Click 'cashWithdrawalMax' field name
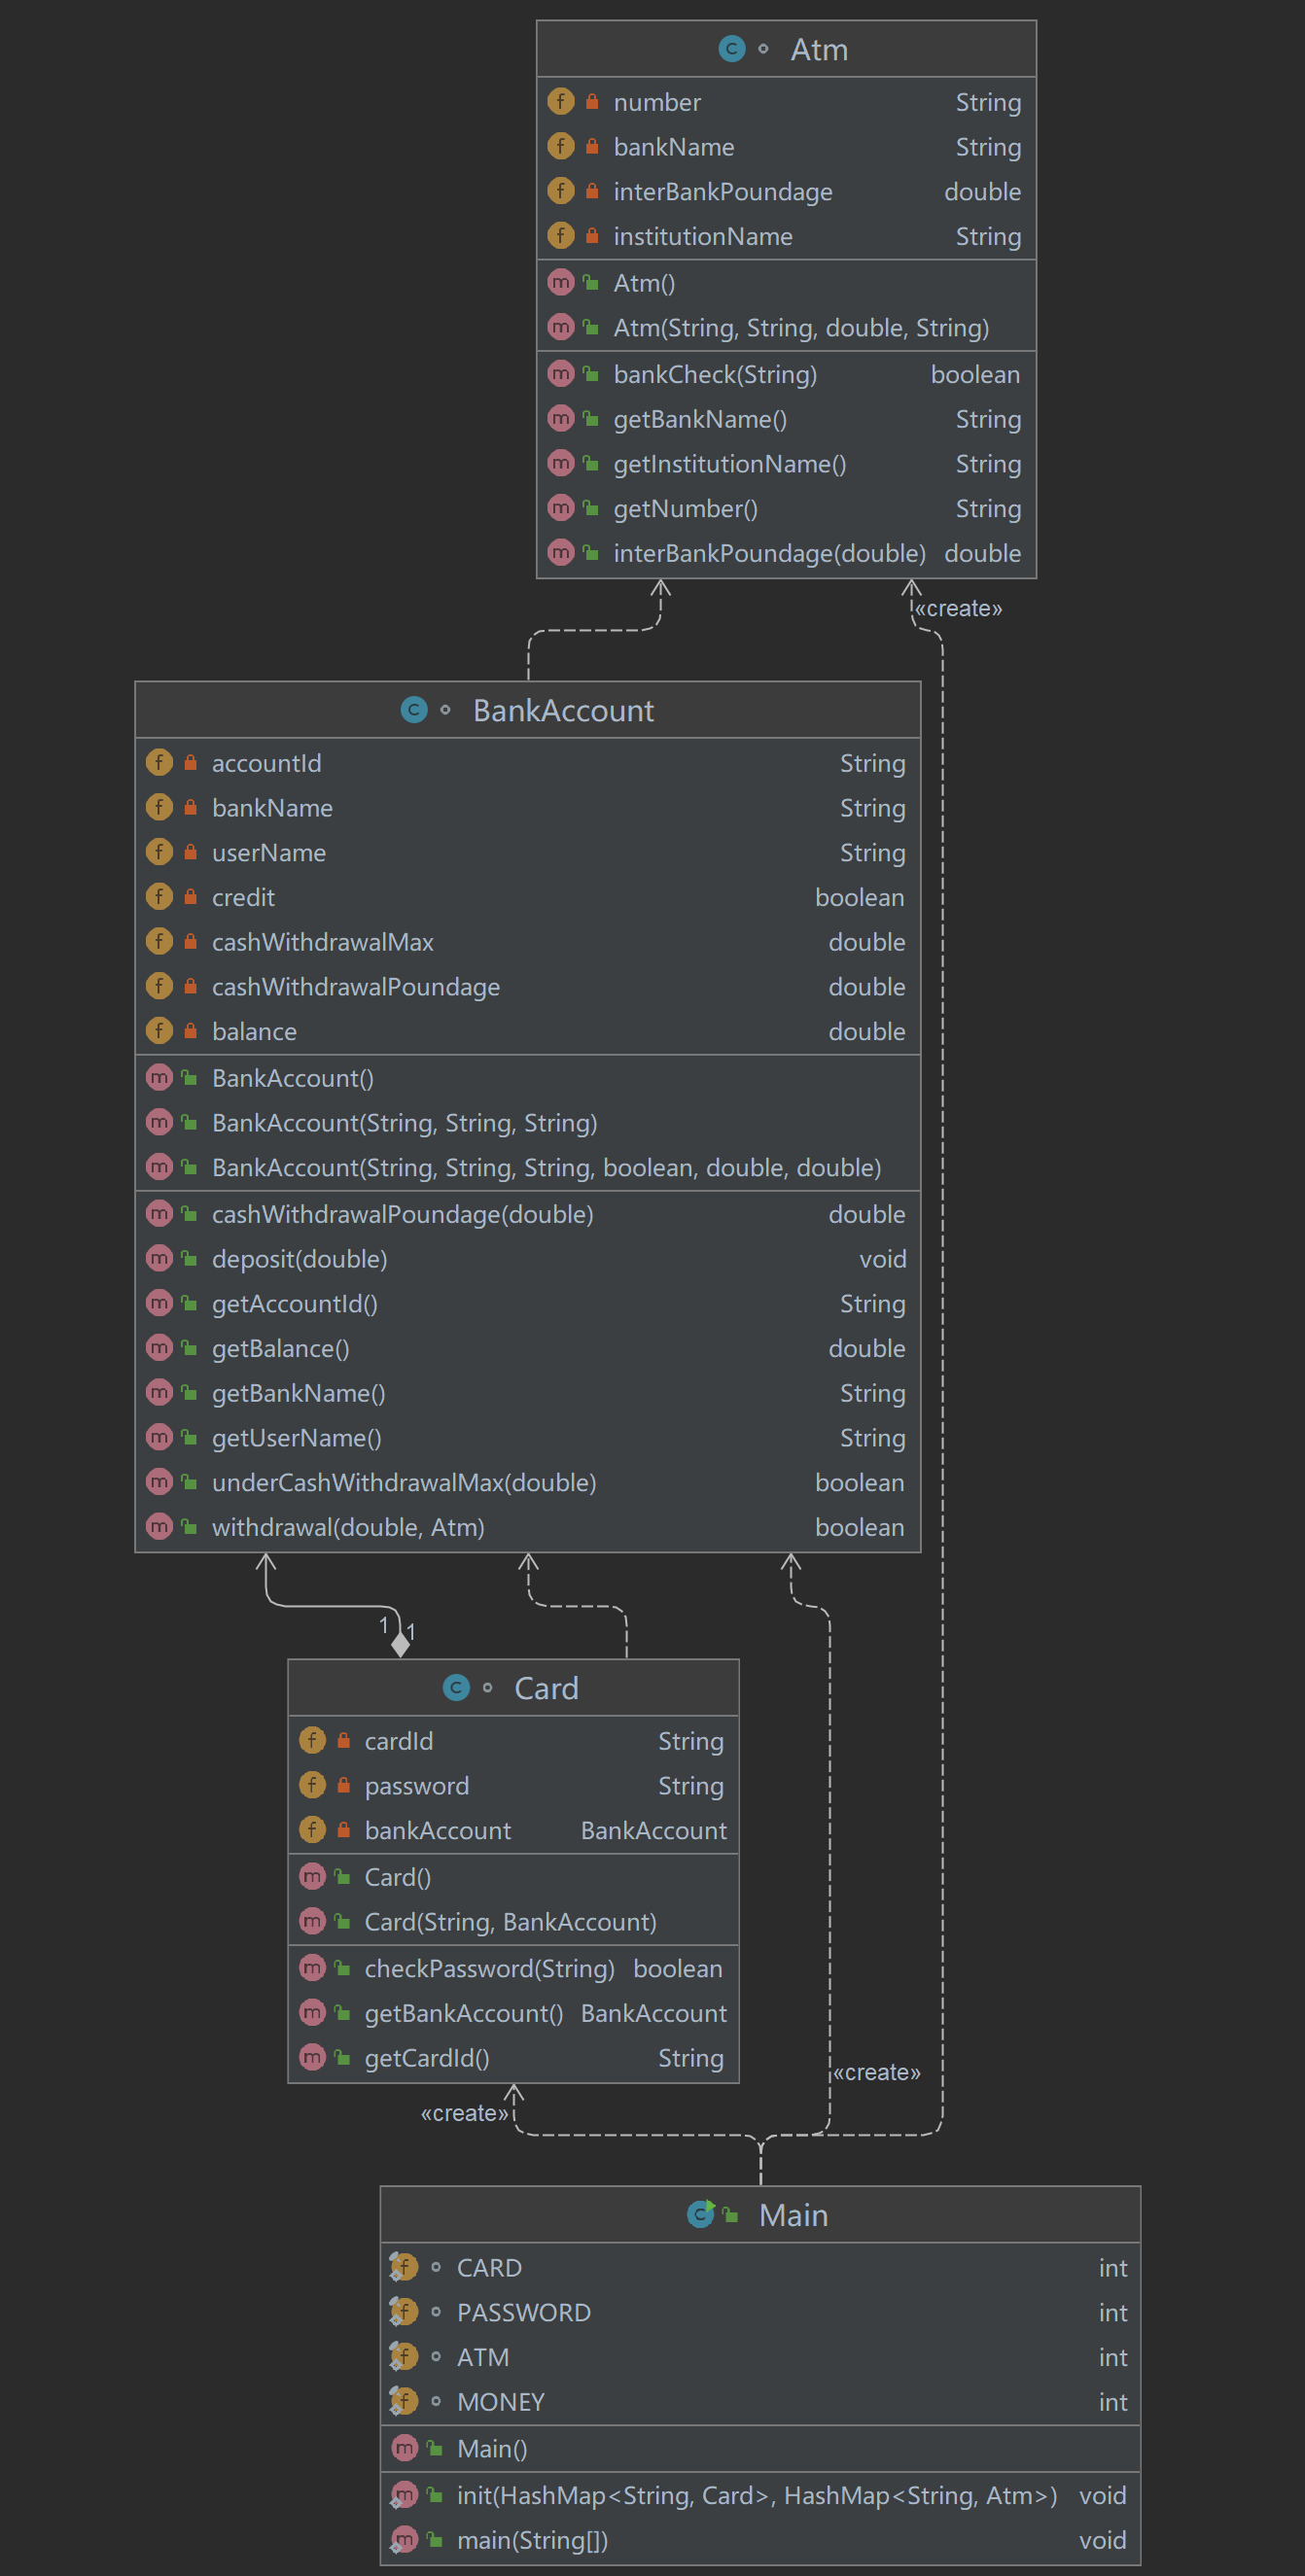 [x=323, y=942]
